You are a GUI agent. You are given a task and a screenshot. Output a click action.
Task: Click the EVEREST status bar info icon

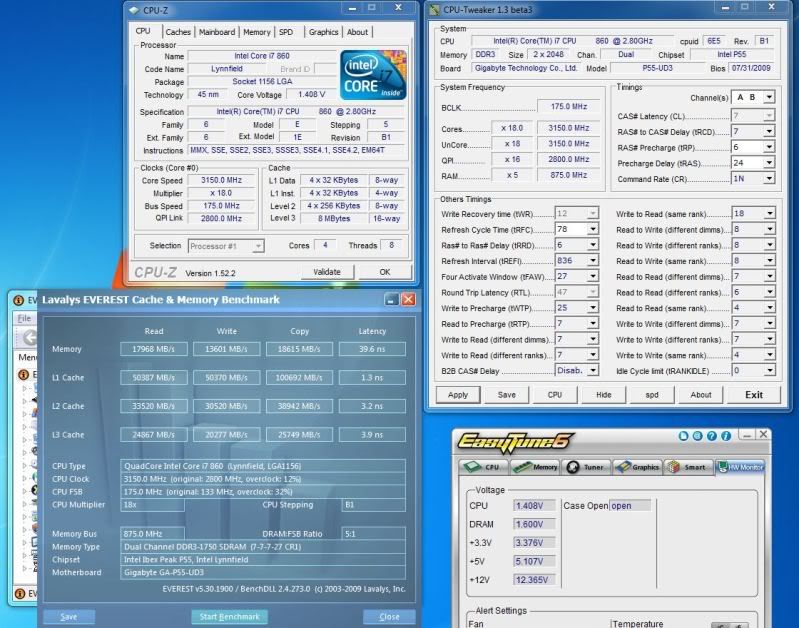coord(20,594)
